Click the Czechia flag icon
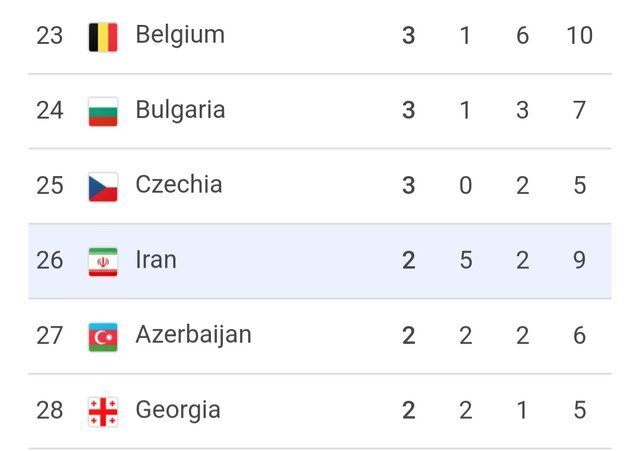Screen dimensions: 640x451 click(x=103, y=186)
